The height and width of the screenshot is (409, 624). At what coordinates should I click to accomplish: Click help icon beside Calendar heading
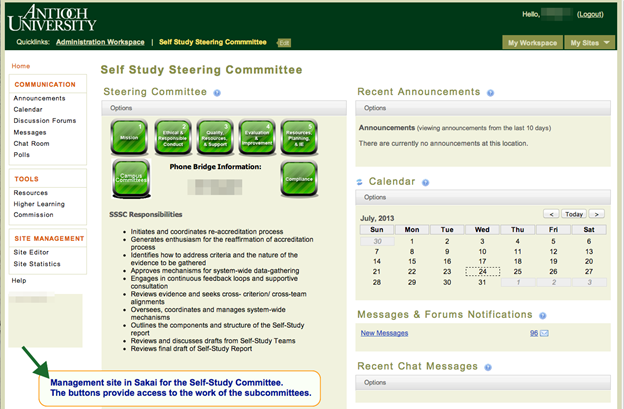(425, 183)
